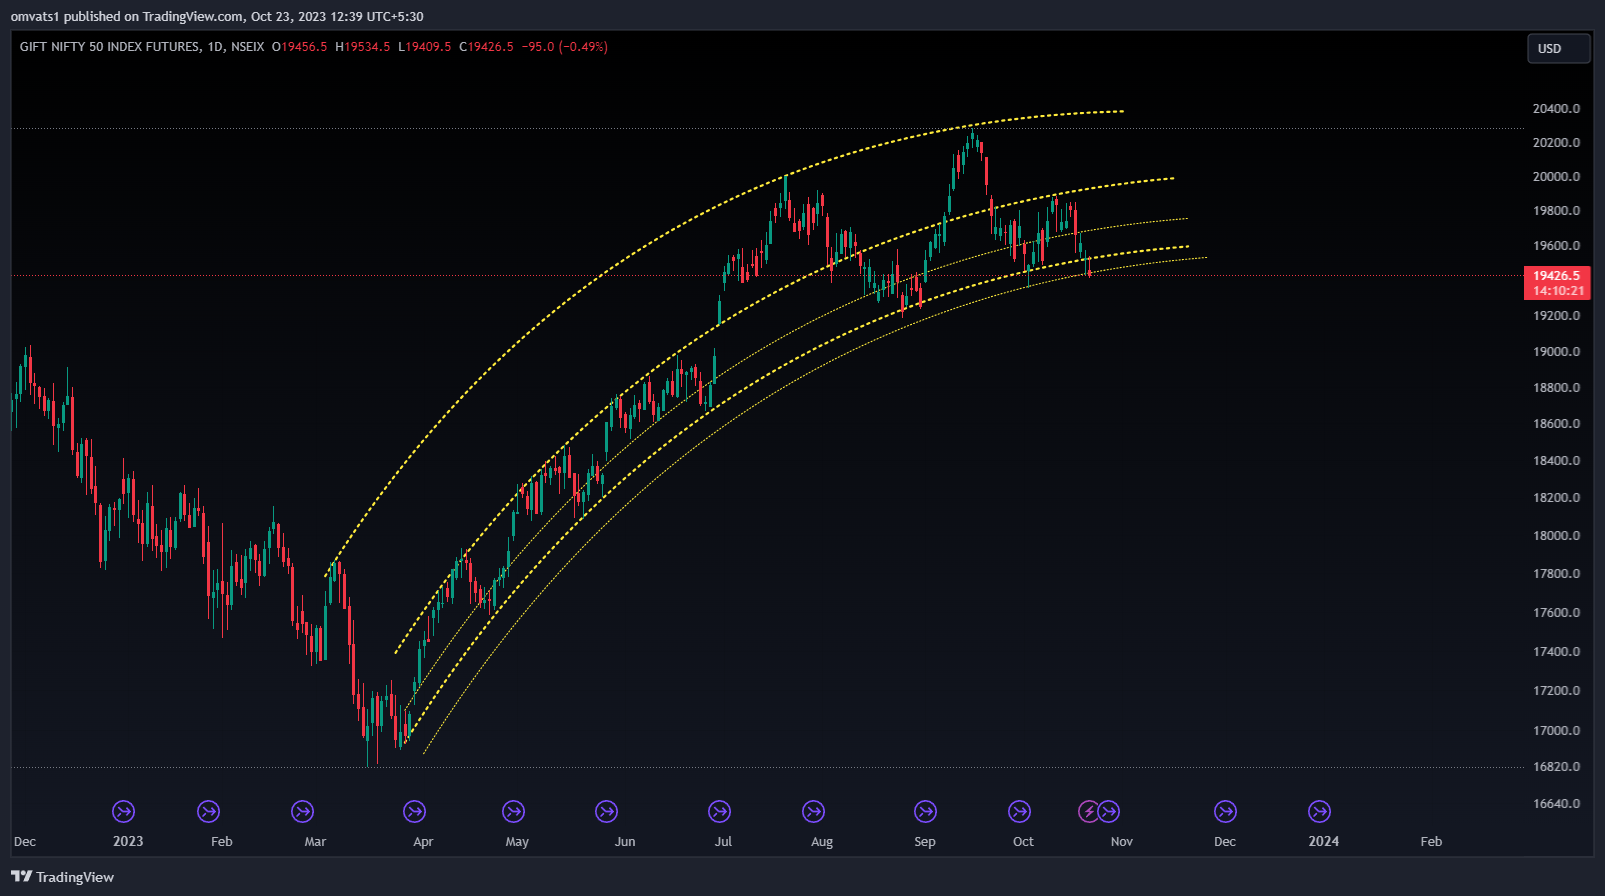
Task: Click the 19800.0 price axis label
Action: tap(1556, 211)
